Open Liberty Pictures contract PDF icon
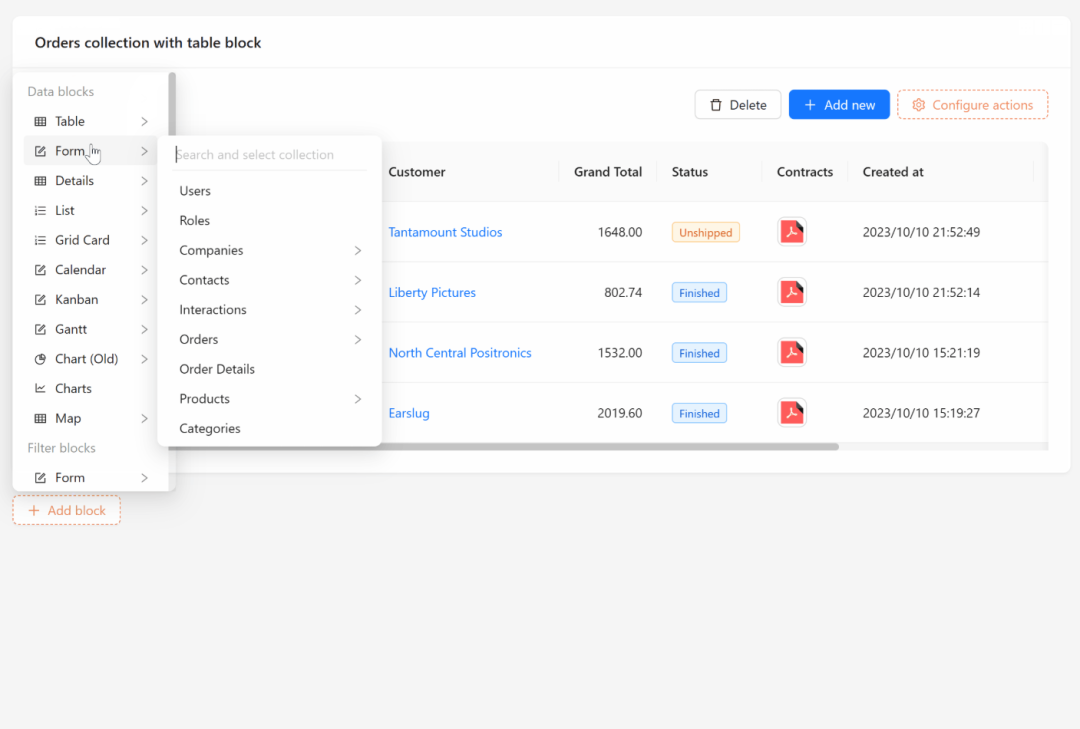The height and width of the screenshot is (729, 1080). coord(792,292)
